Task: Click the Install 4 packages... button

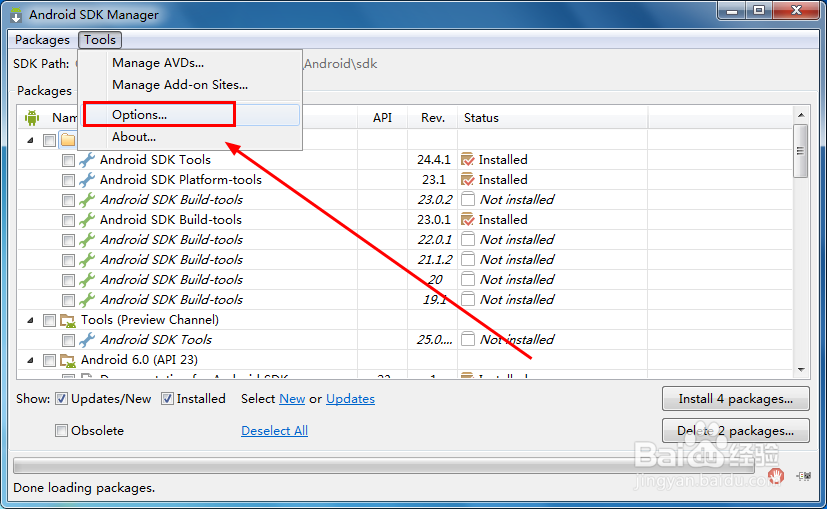Action: pyautogui.click(x=735, y=399)
